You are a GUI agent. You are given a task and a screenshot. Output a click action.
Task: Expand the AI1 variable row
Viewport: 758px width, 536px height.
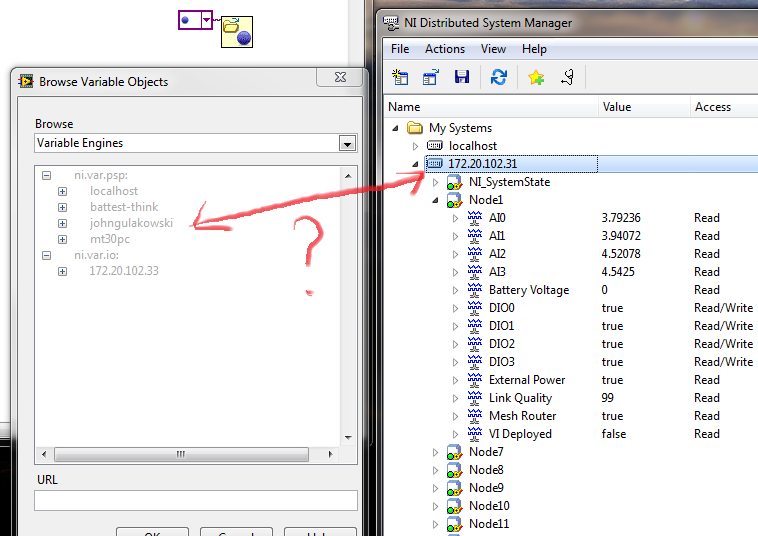click(x=455, y=236)
